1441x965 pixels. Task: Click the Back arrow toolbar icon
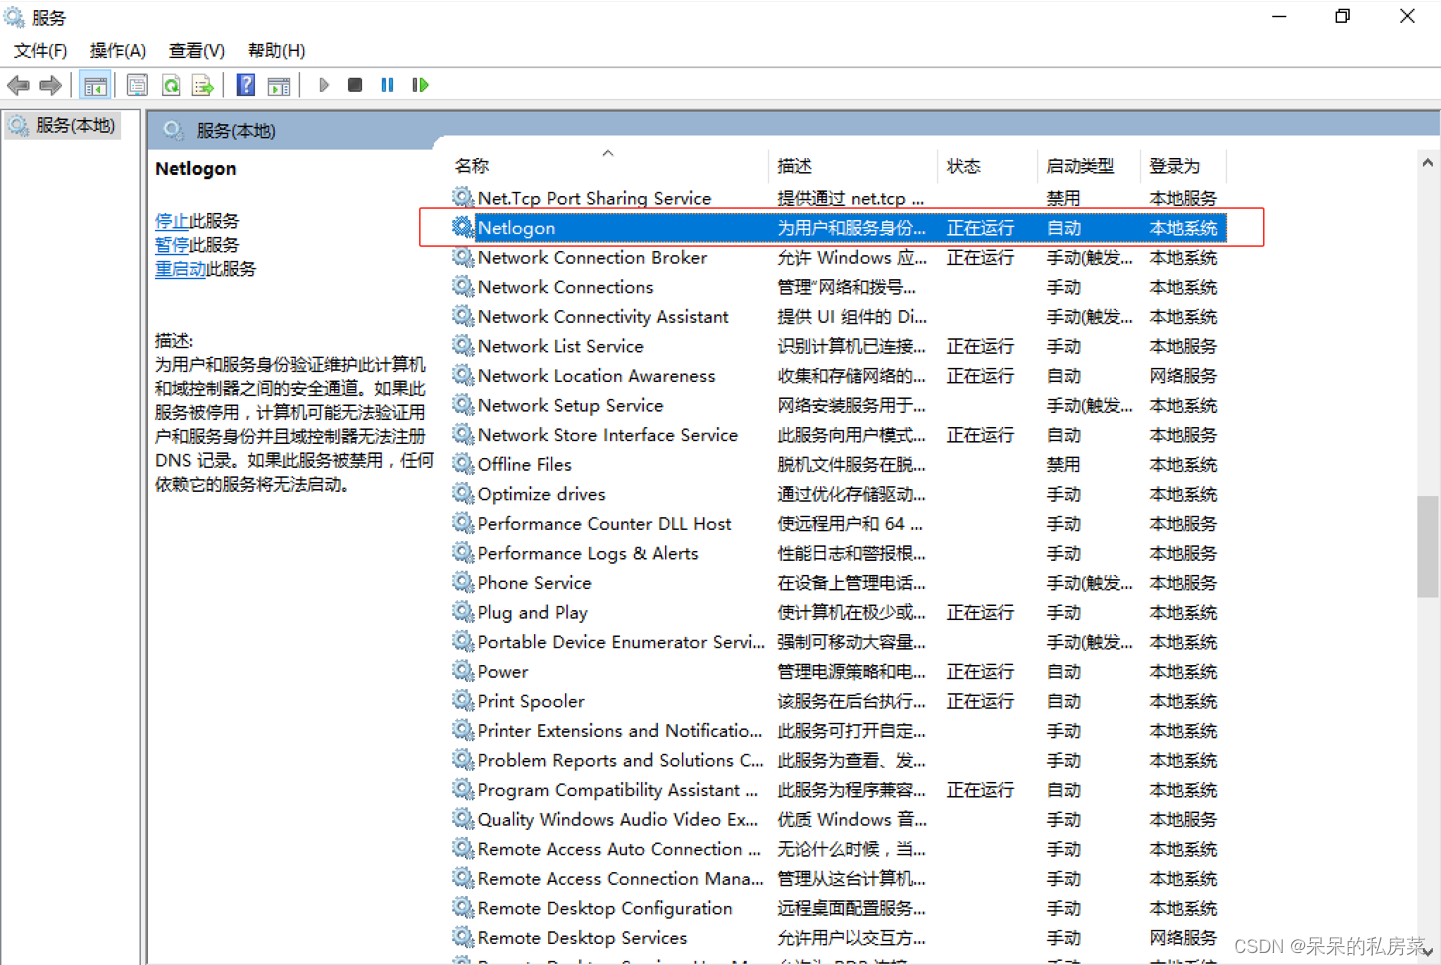(x=18, y=86)
